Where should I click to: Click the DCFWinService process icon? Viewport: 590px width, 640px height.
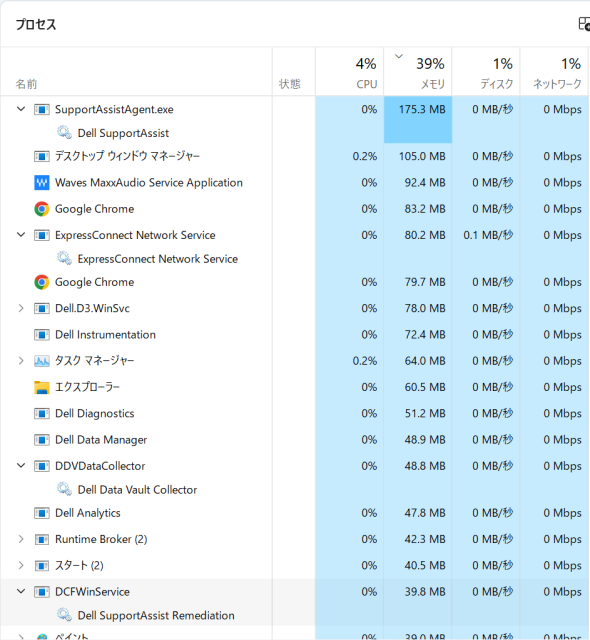(42, 592)
